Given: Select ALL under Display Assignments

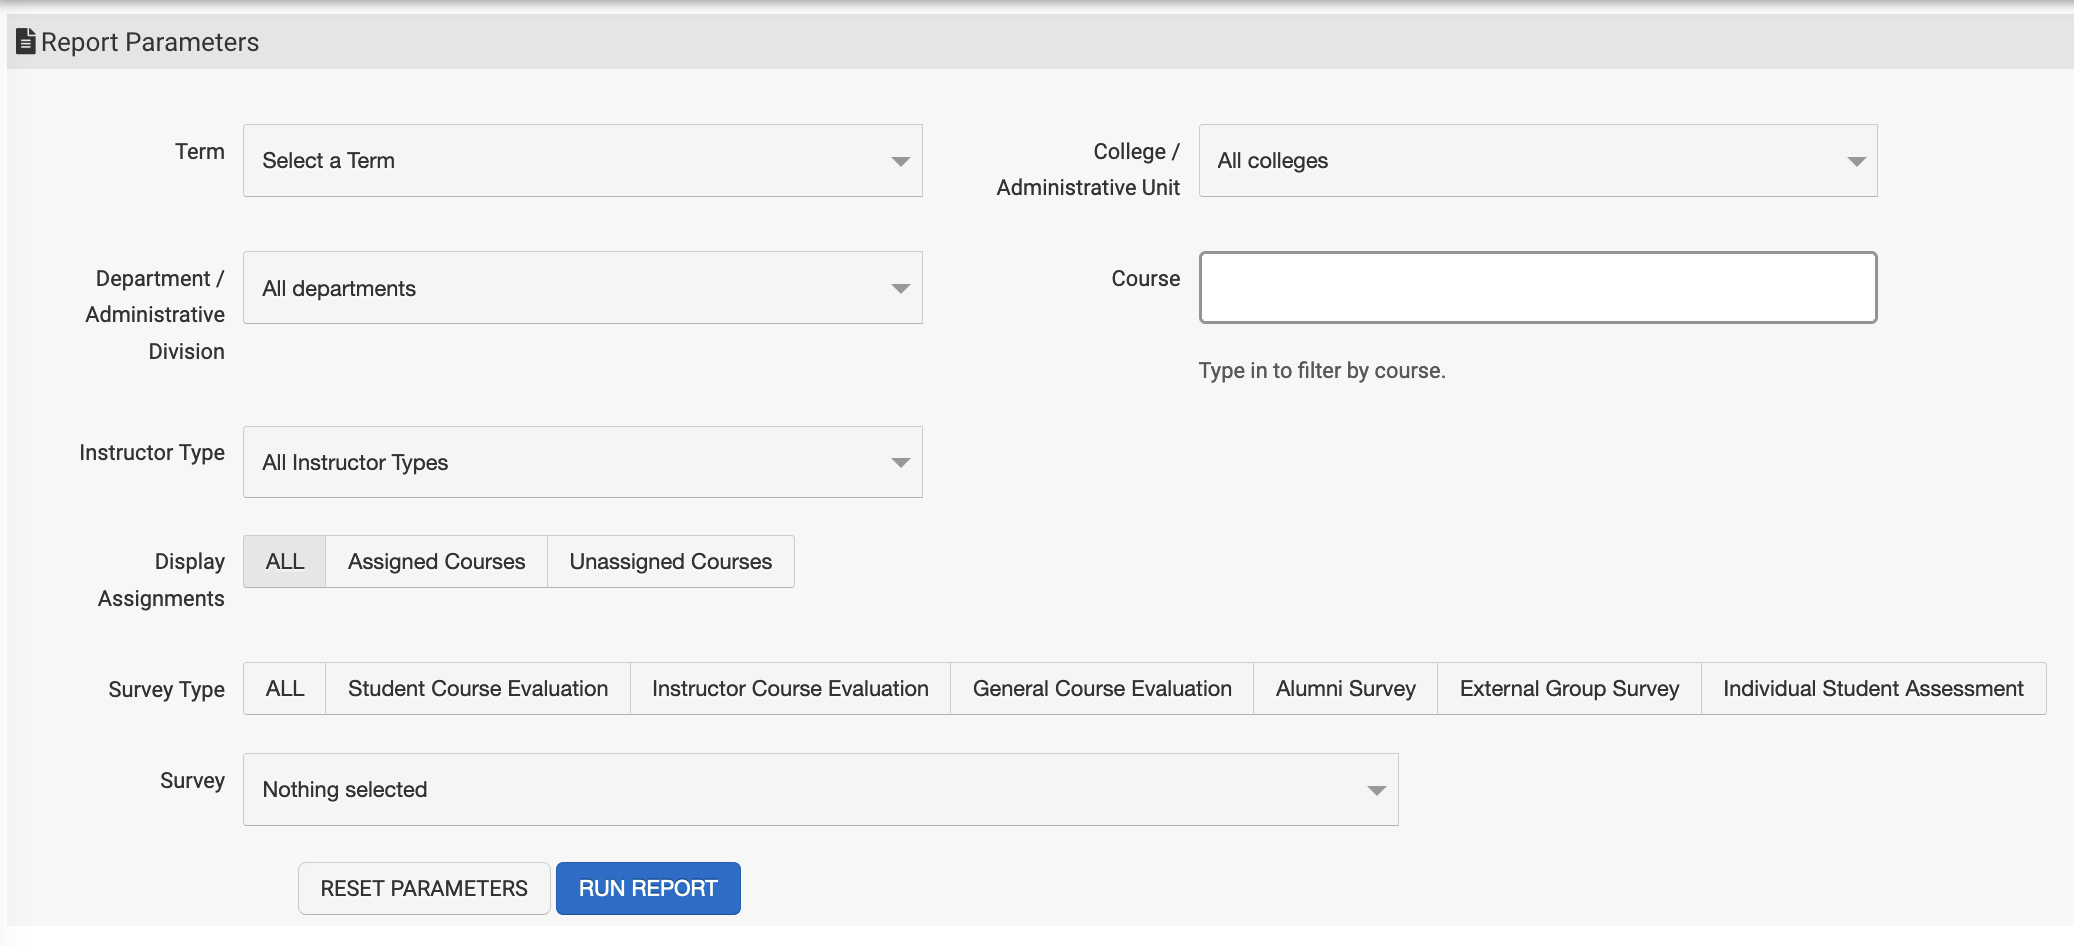Looking at the screenshot, I should [x=285, y=562].
